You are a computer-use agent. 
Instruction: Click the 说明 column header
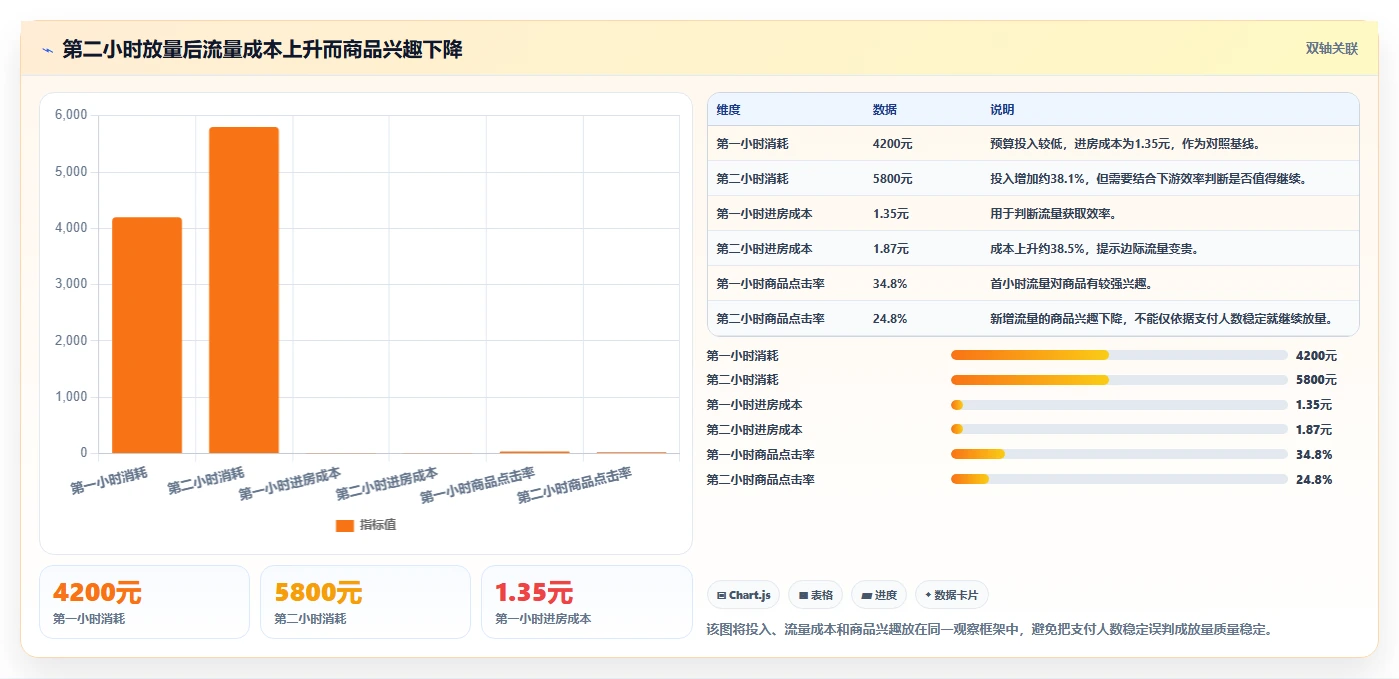(1002, 110)
